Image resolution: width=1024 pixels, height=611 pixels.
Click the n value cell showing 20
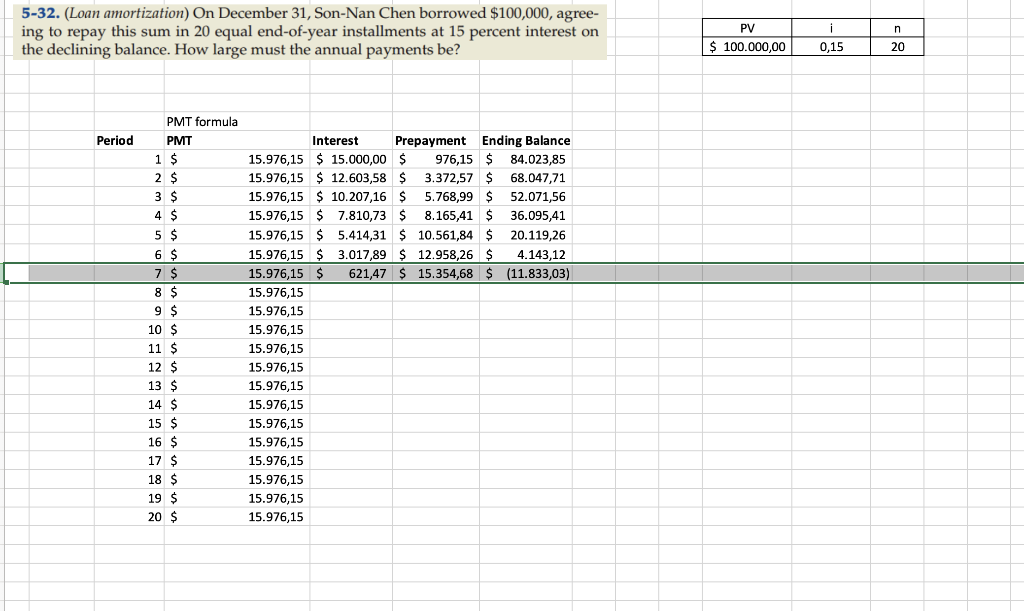(x=897, y=46)
